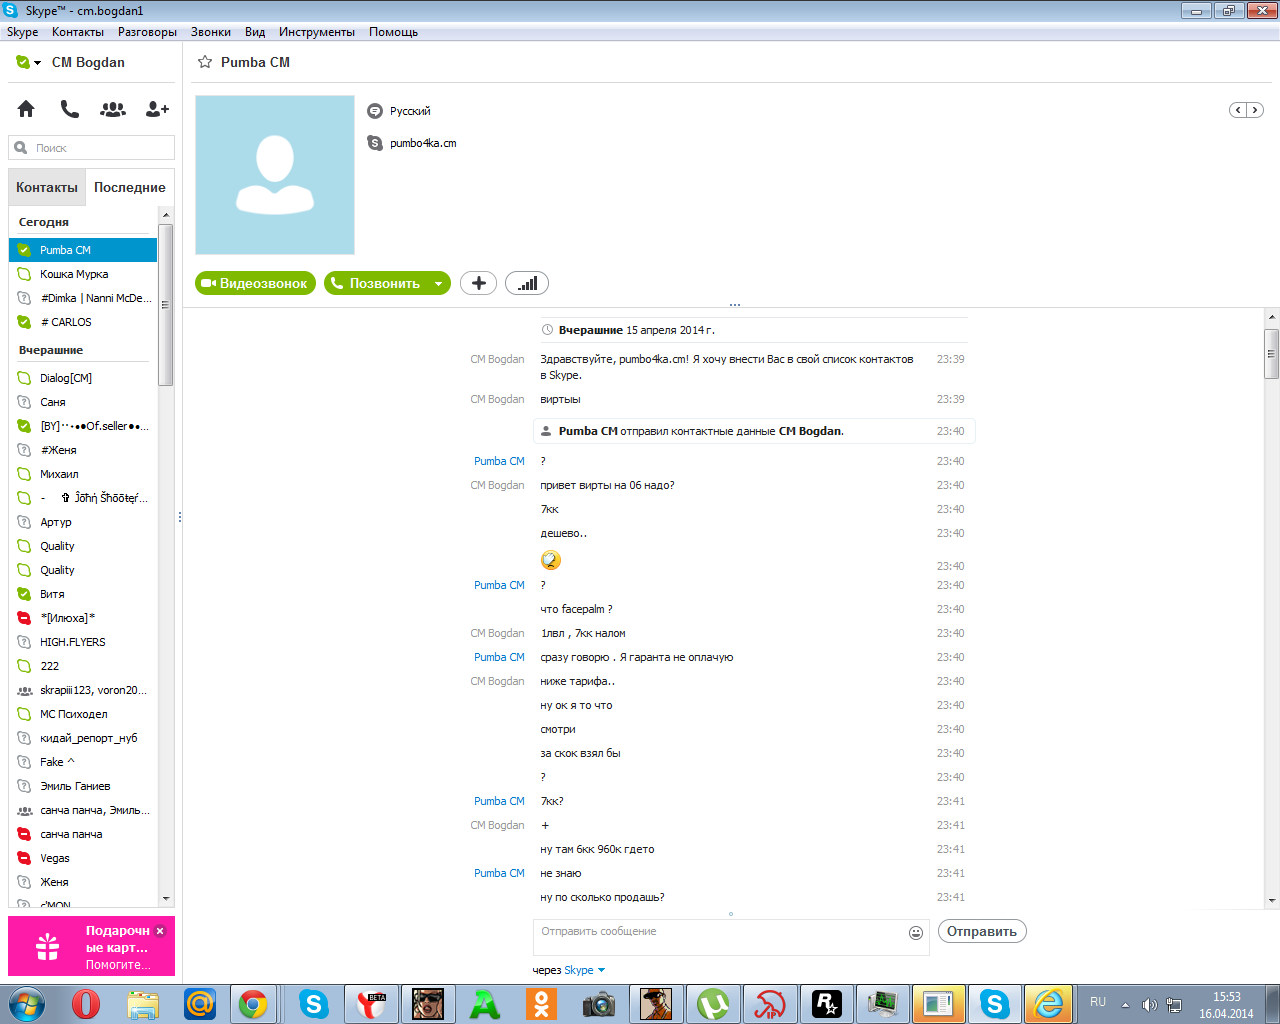Open Rockstar Games taskbar icon

click(827, 1004)
